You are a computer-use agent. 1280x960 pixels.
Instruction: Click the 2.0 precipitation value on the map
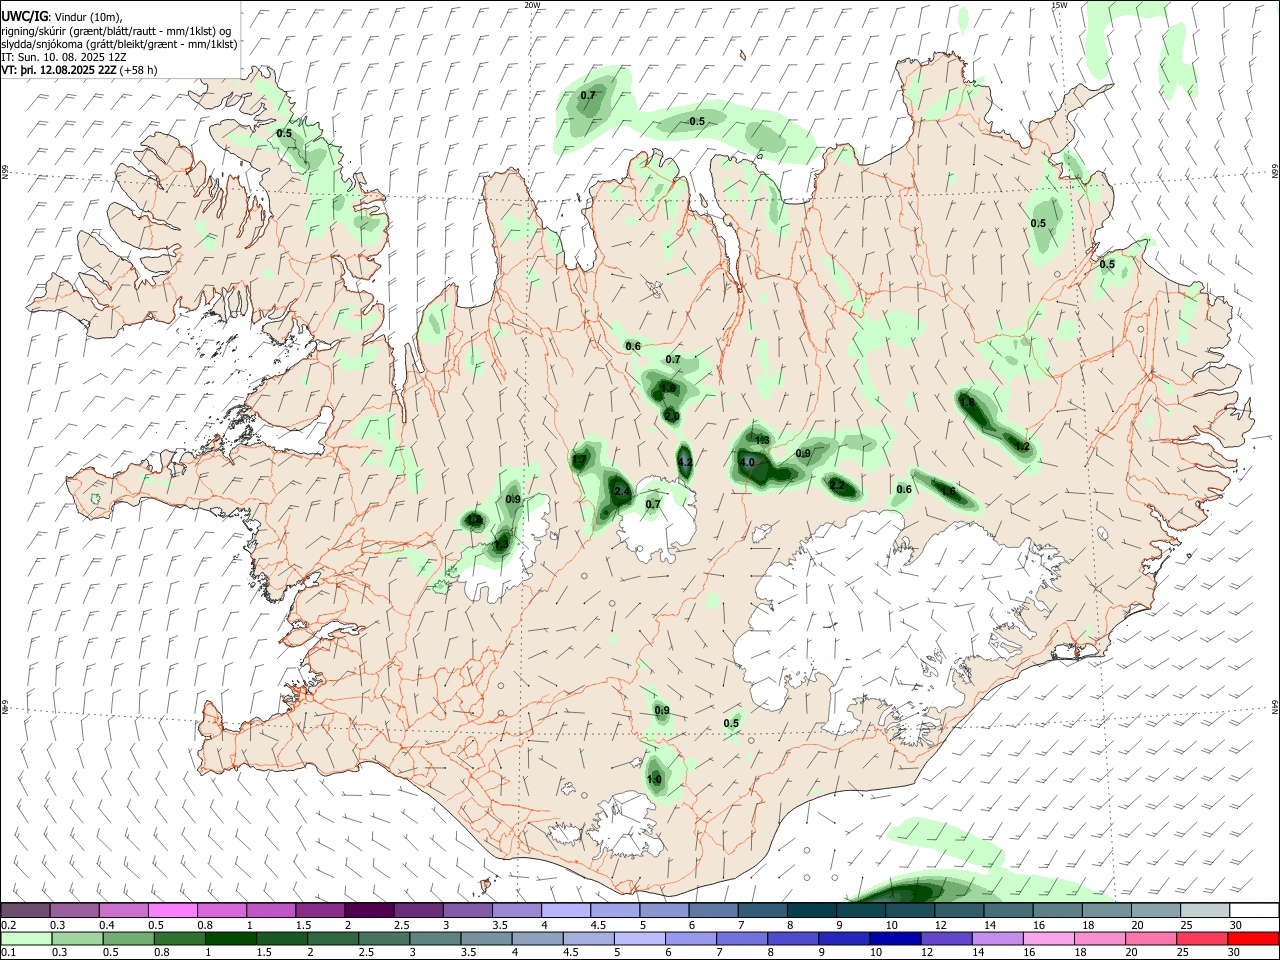point(672,416)
